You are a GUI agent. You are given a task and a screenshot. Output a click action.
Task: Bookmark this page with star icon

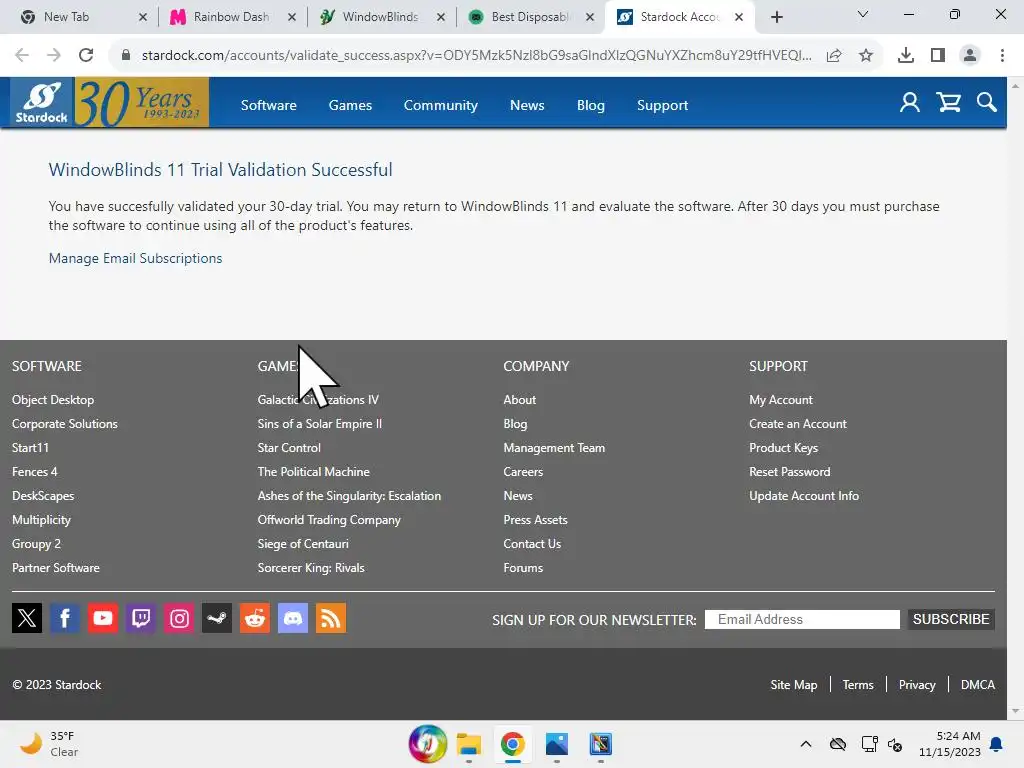pos(866,56)
